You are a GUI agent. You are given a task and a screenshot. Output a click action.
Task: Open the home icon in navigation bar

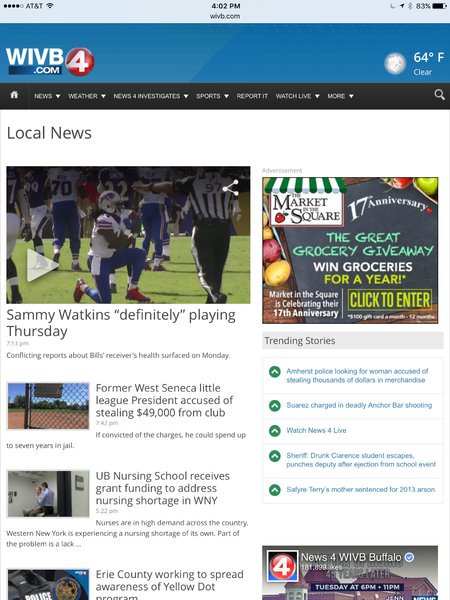point(14,95)
